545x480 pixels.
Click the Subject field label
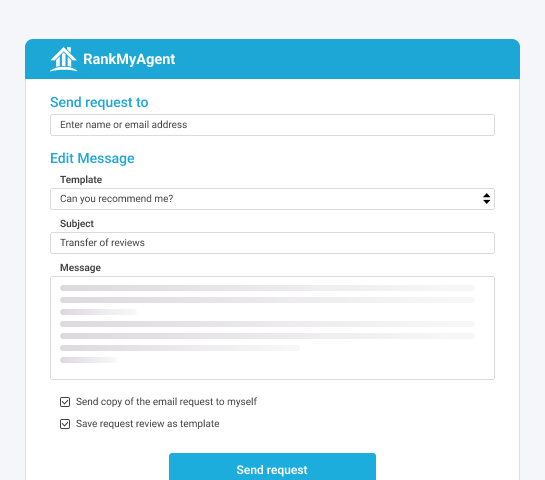pos(77,223)
